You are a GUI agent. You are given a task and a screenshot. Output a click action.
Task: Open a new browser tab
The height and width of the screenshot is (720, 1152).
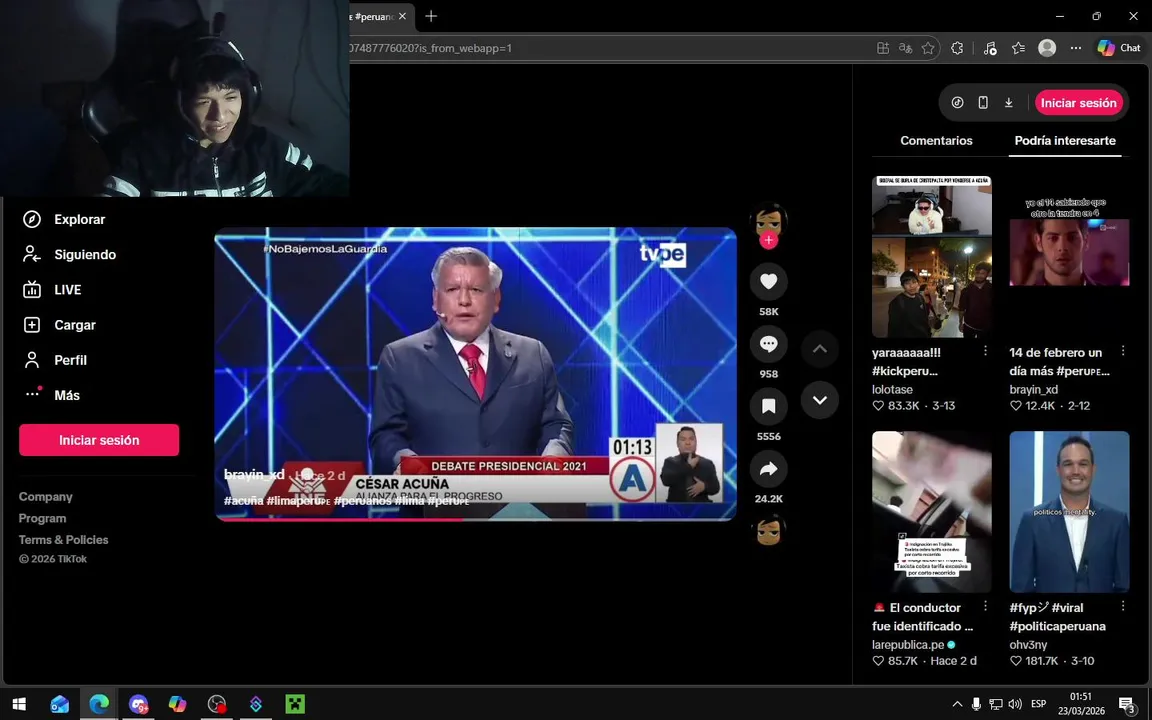click(x=431, y=16)
